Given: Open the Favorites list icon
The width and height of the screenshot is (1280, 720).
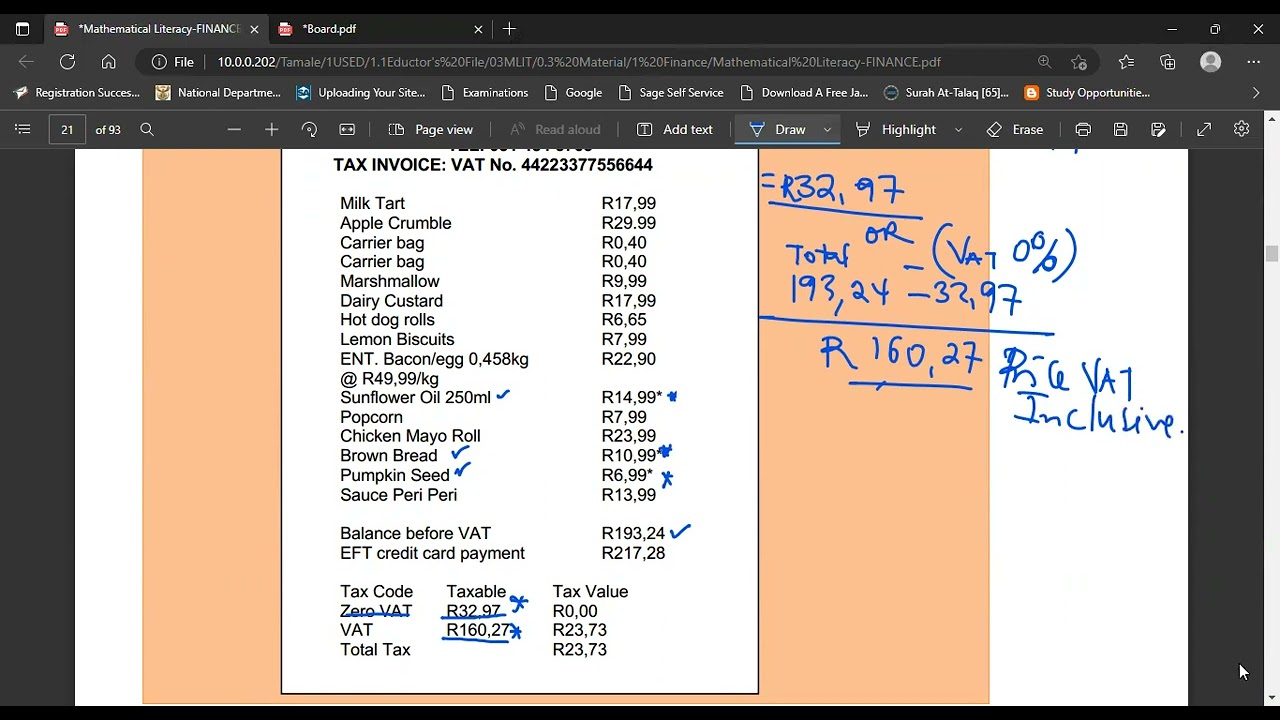Looking at the screenshot, I should 1126,62.
